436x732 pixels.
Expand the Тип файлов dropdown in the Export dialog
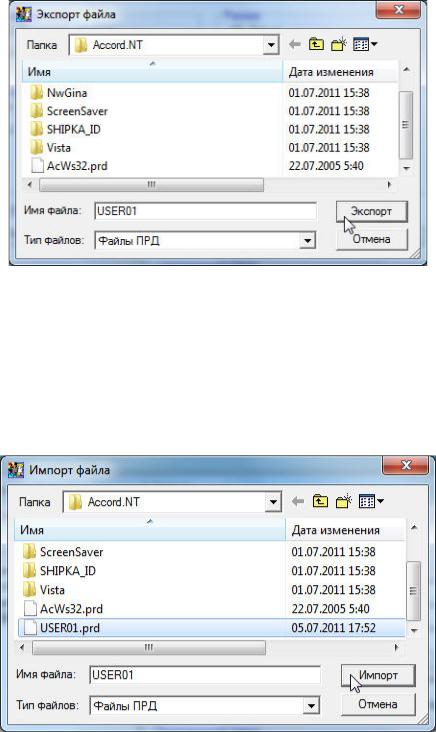tap(307, 241)
